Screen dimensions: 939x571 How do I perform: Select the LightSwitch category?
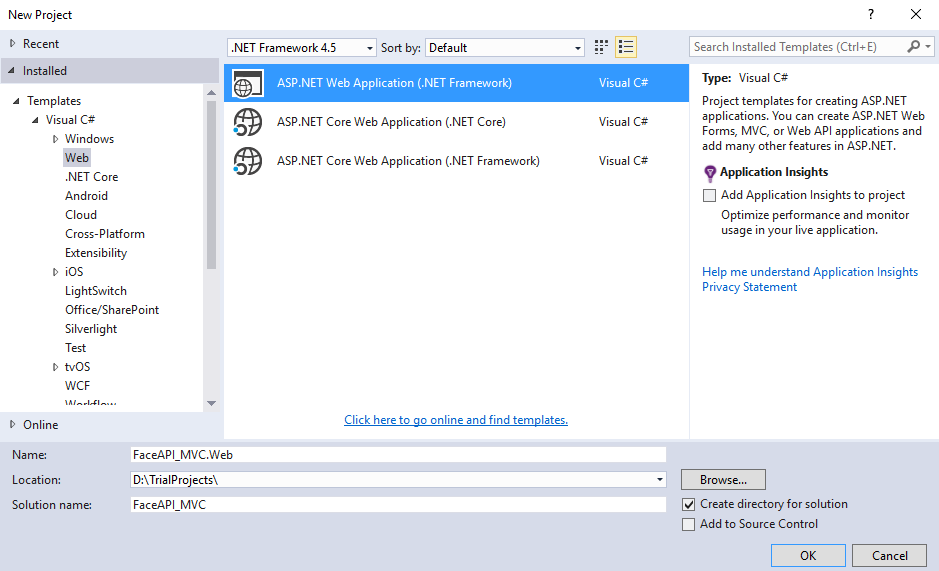click(x=96, y=291)
